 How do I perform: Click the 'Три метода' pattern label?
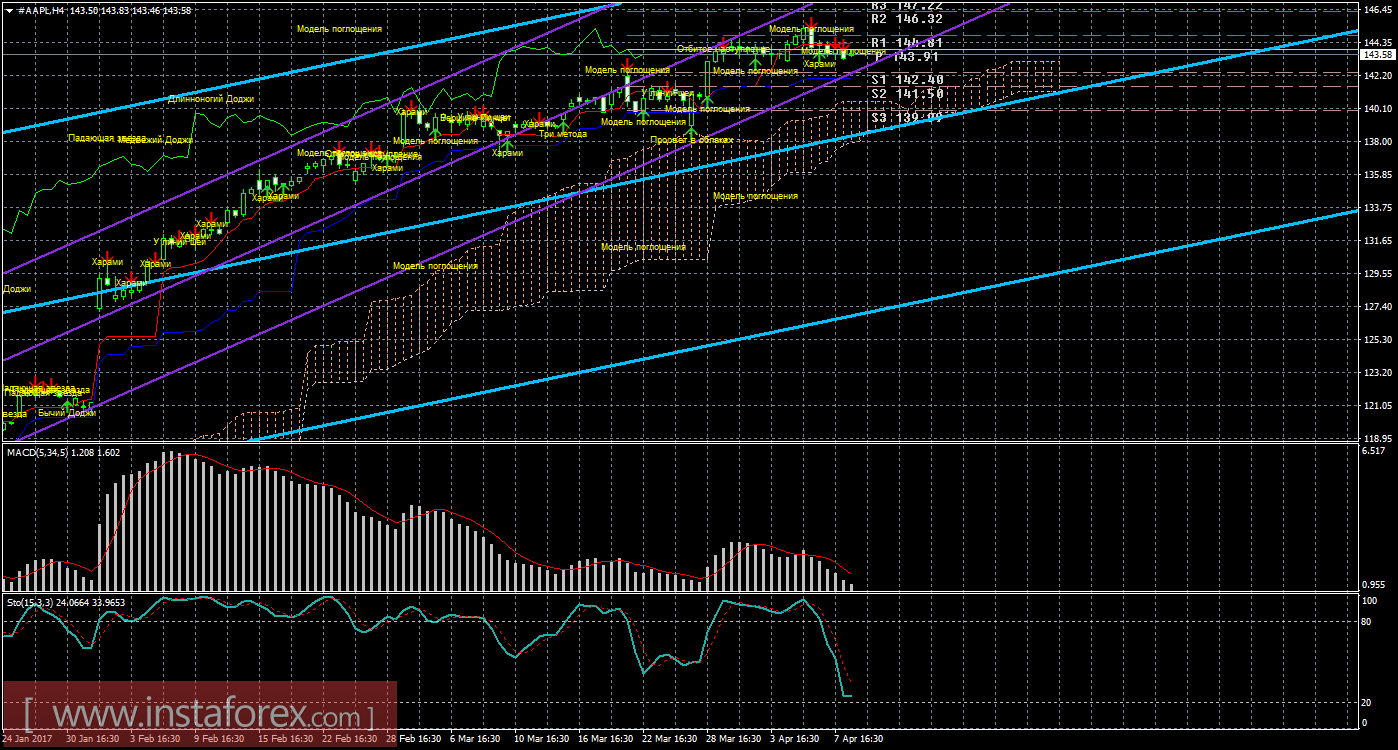pyautogui.click(x=563, y=133)
